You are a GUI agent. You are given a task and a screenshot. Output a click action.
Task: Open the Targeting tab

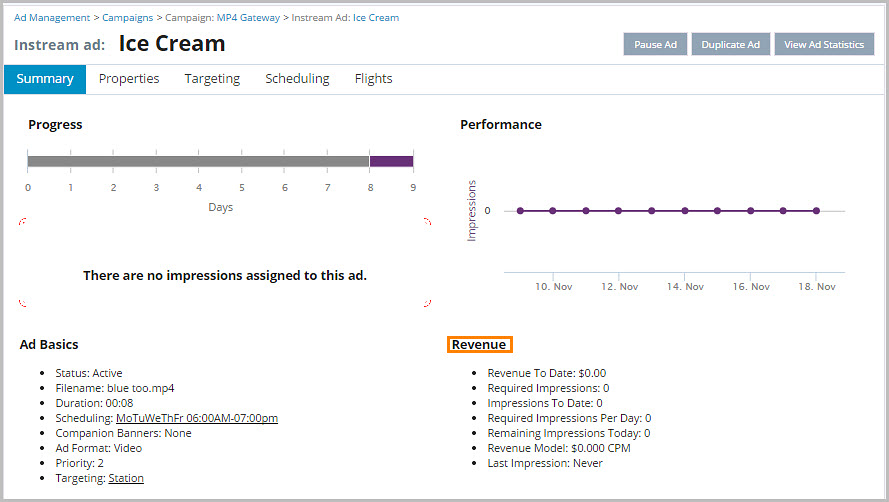(x=212, y=79)
